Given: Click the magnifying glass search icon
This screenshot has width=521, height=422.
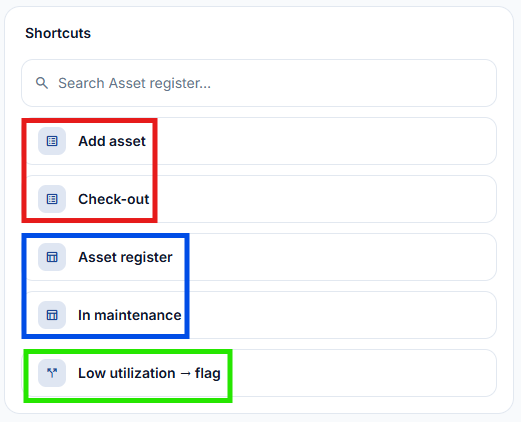Looking at the screenshot, I should pos(42,83).
